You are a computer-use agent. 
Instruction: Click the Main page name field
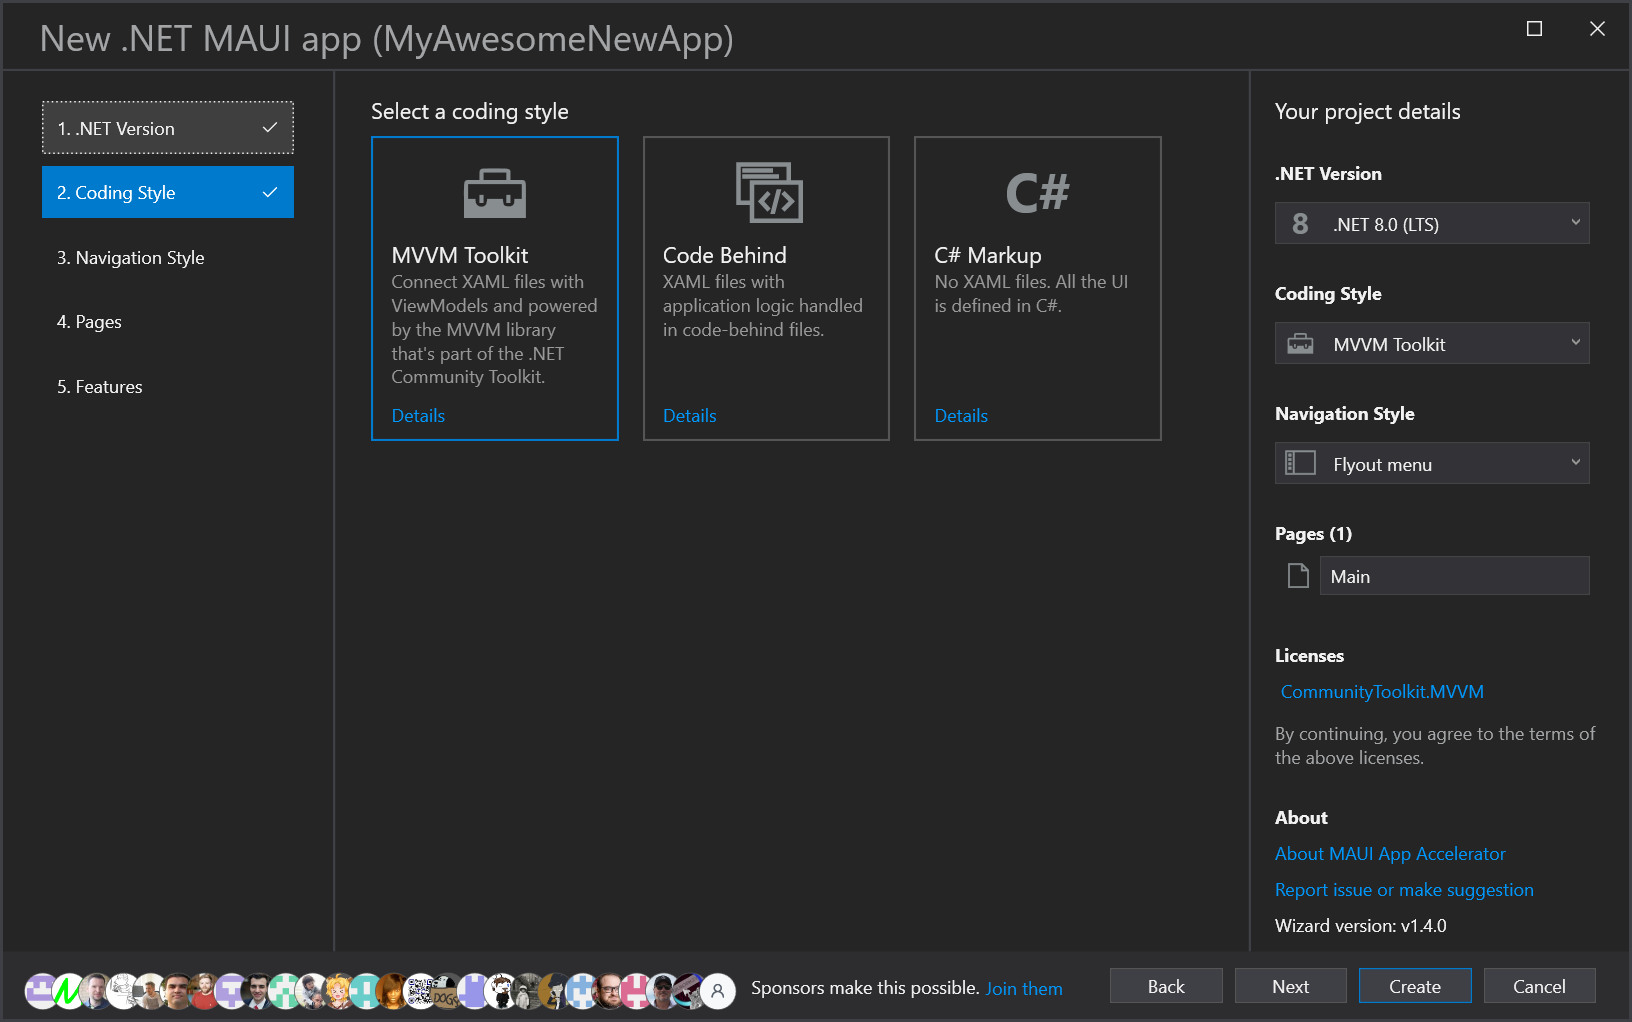1455,576
